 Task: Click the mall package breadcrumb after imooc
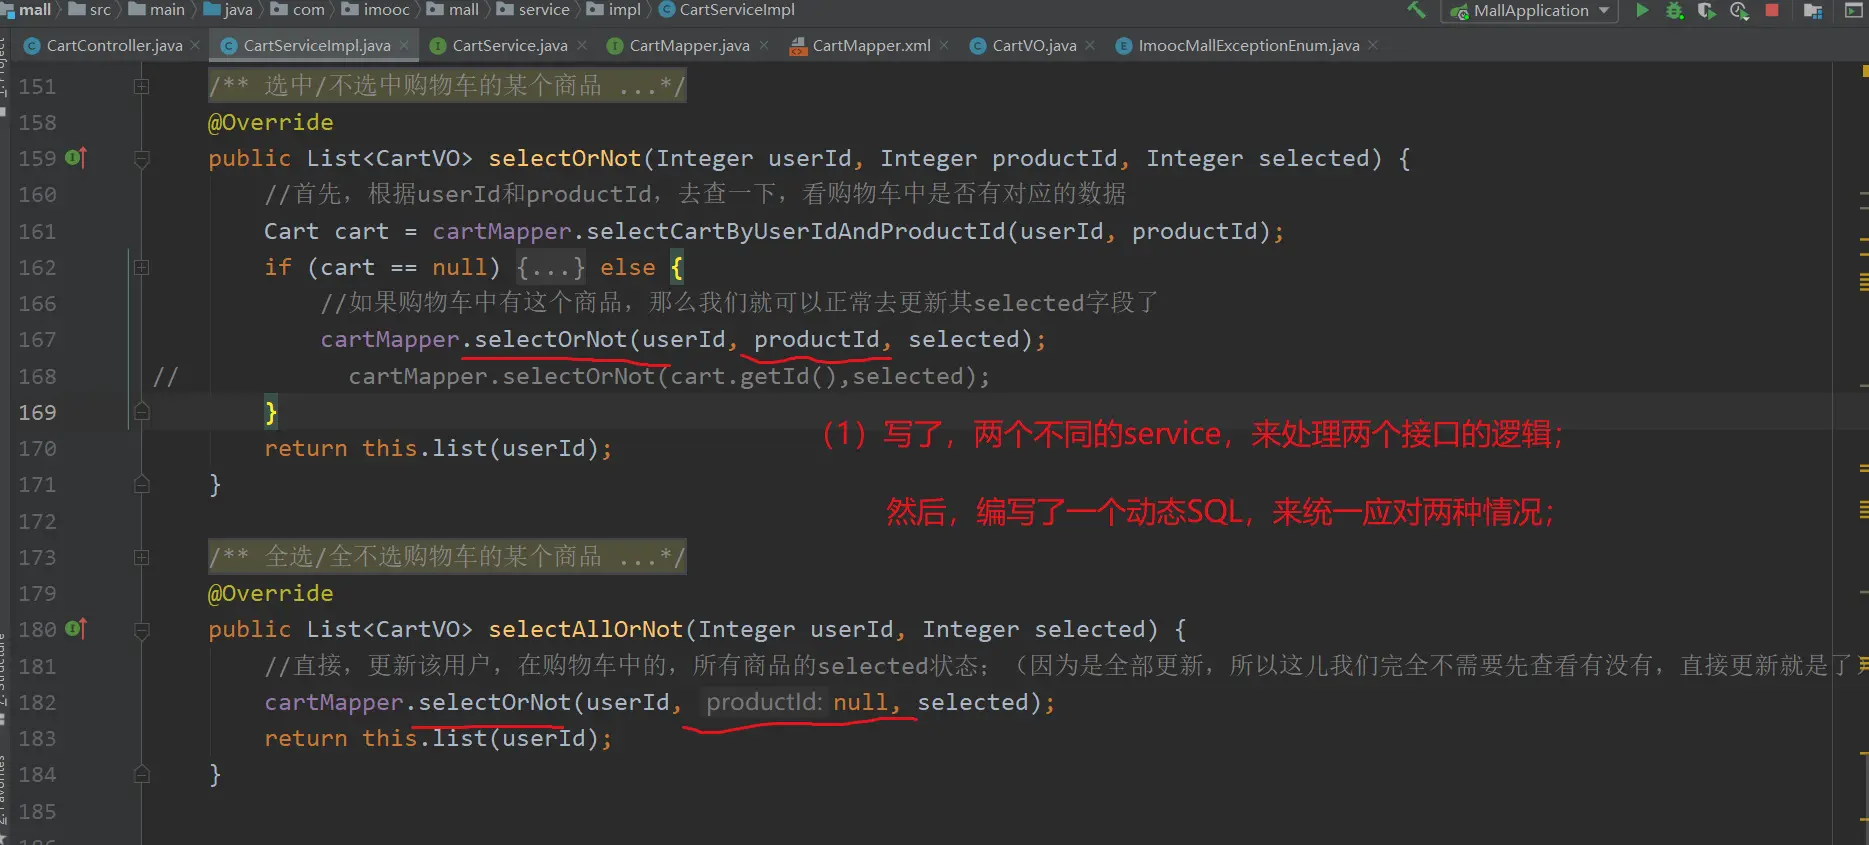point(453,10)
